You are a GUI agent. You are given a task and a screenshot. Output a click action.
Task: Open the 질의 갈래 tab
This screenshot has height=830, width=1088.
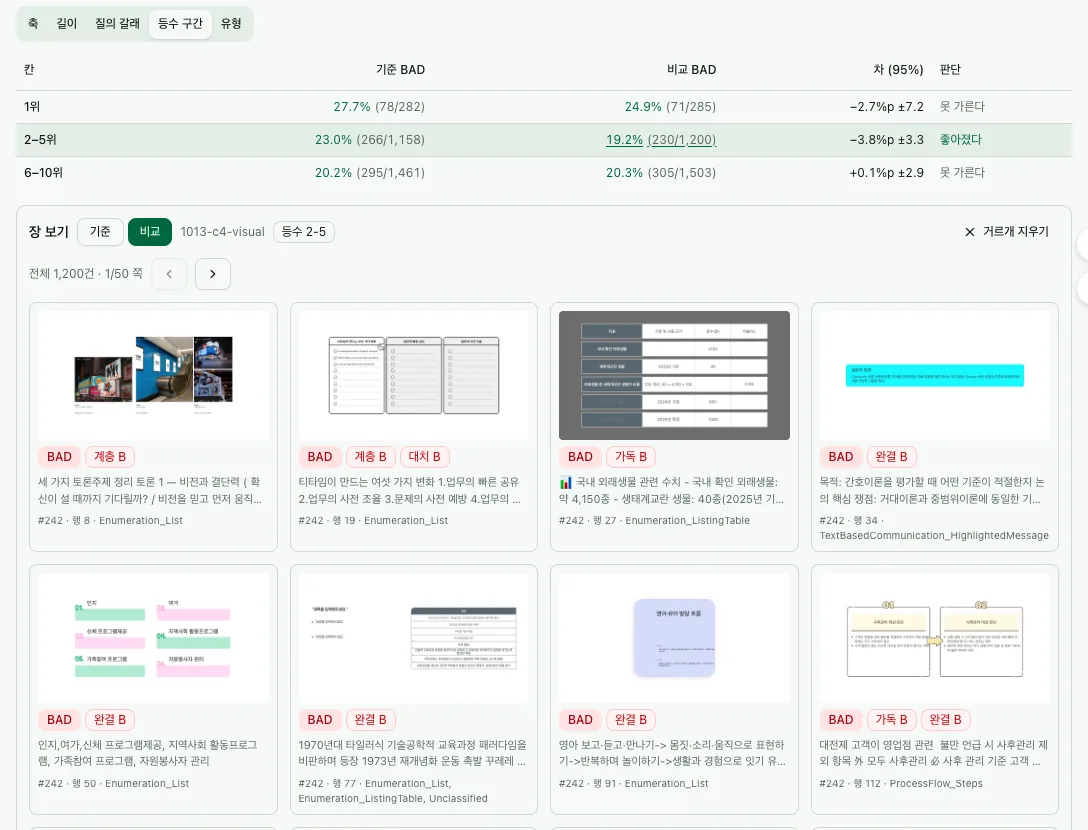pyautogui.click(x=117, y=24)
